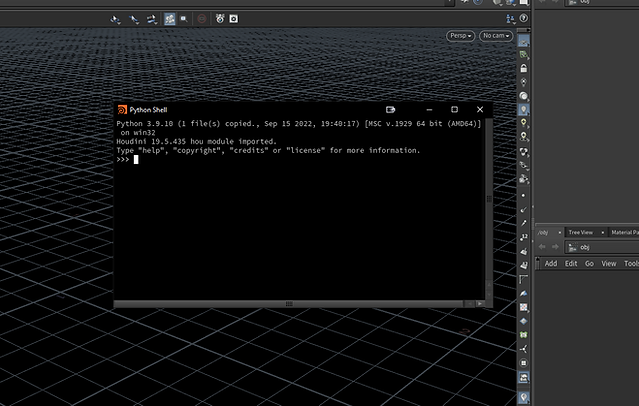Toggle the primitive numbers icon
This screenshot has height=406, width=639.
(x=524, y=265)
